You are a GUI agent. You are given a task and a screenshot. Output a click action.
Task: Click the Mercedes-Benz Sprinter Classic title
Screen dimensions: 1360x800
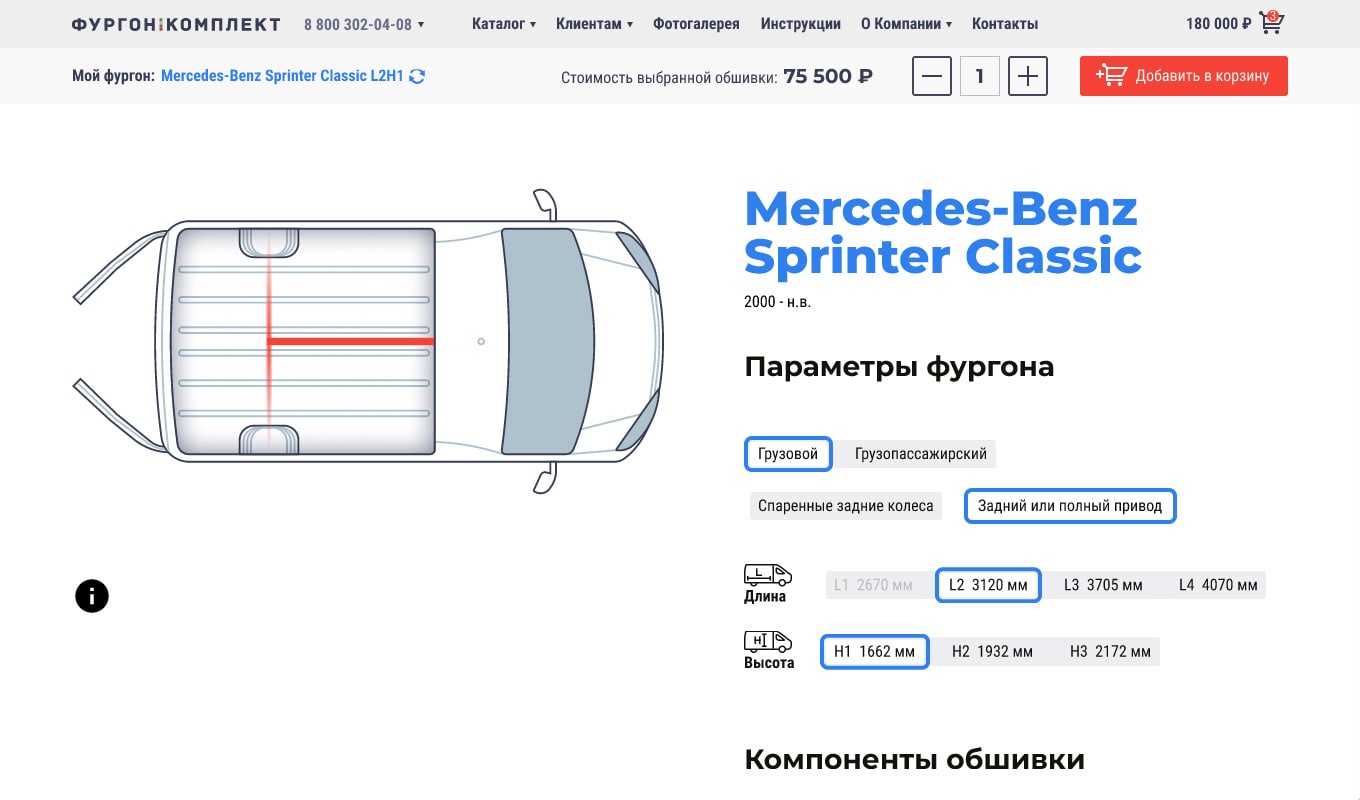pyautogui.click(x=942, y=233)
